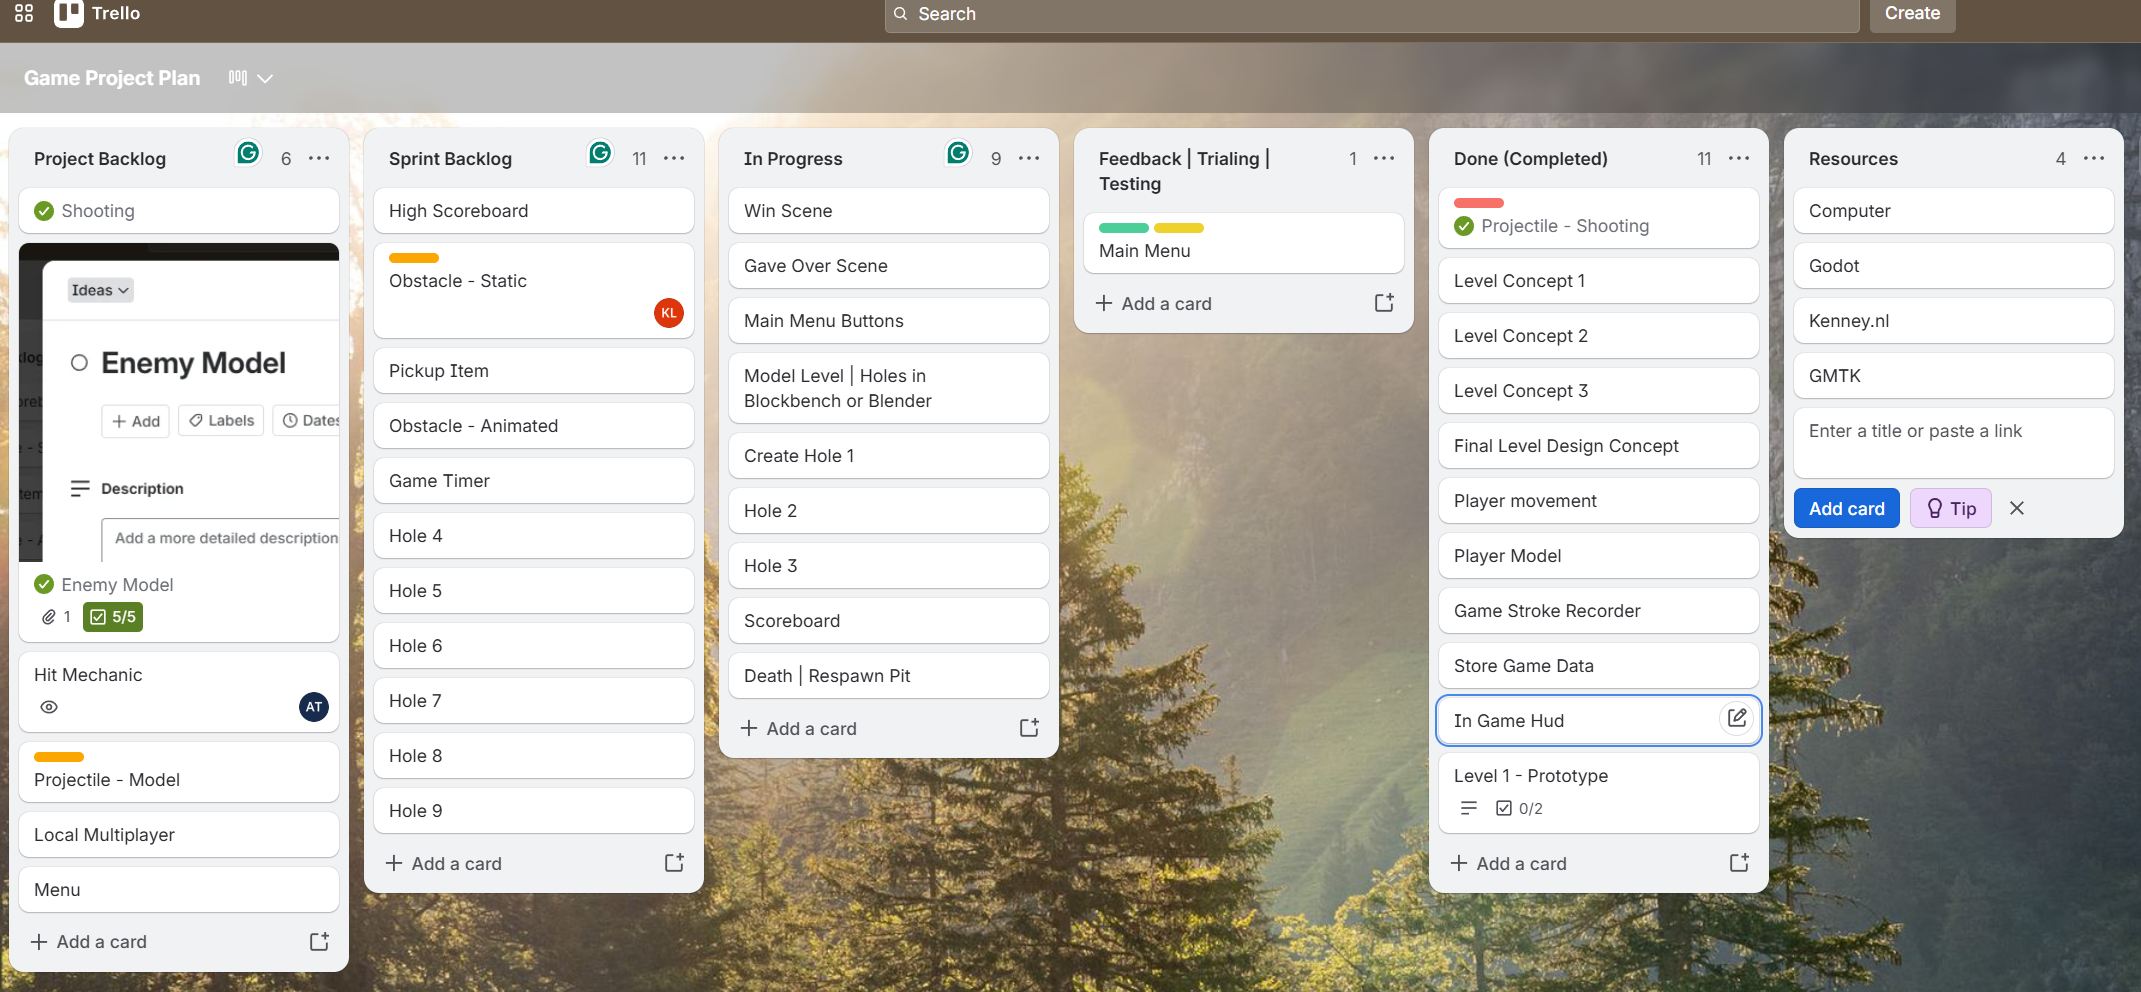
Task: Click the Create button
Action: click(1912, 14)
